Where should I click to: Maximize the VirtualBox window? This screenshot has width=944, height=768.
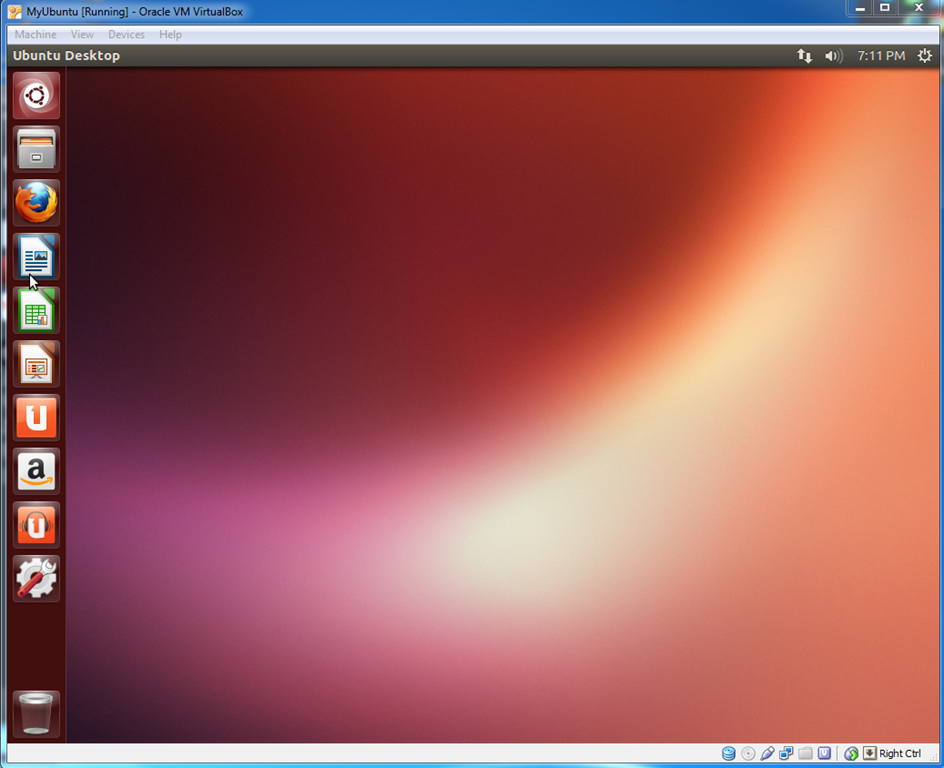tap(885, 8)
